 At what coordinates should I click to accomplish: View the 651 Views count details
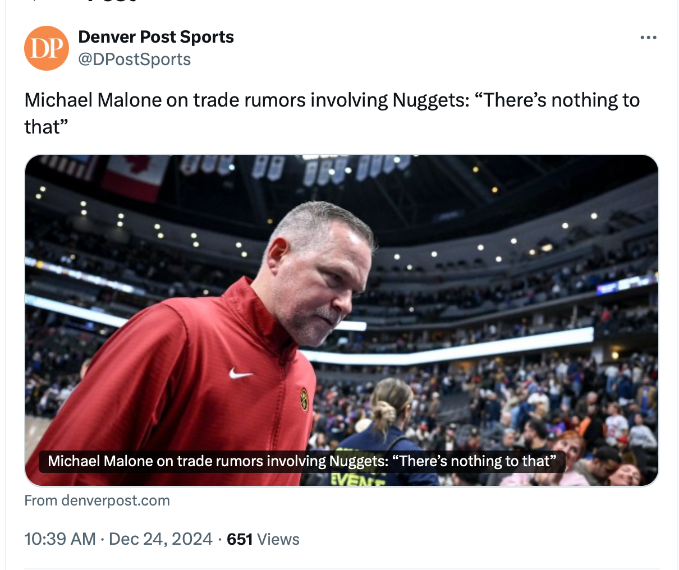coord(263,539)
